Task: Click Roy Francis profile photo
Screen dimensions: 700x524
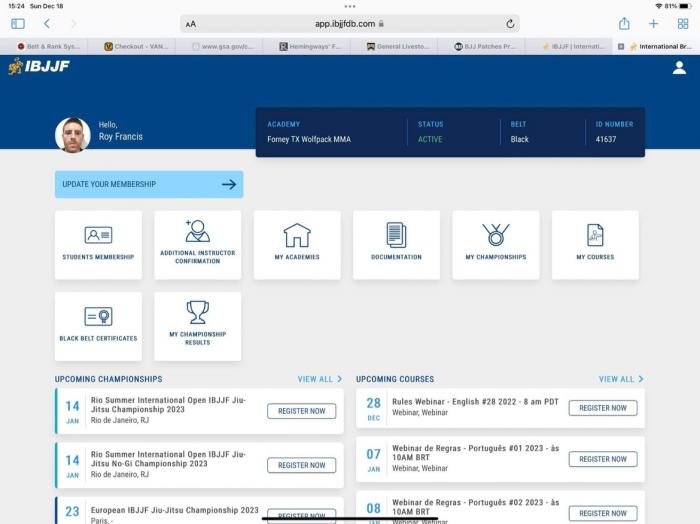Action: coord(73,135)
